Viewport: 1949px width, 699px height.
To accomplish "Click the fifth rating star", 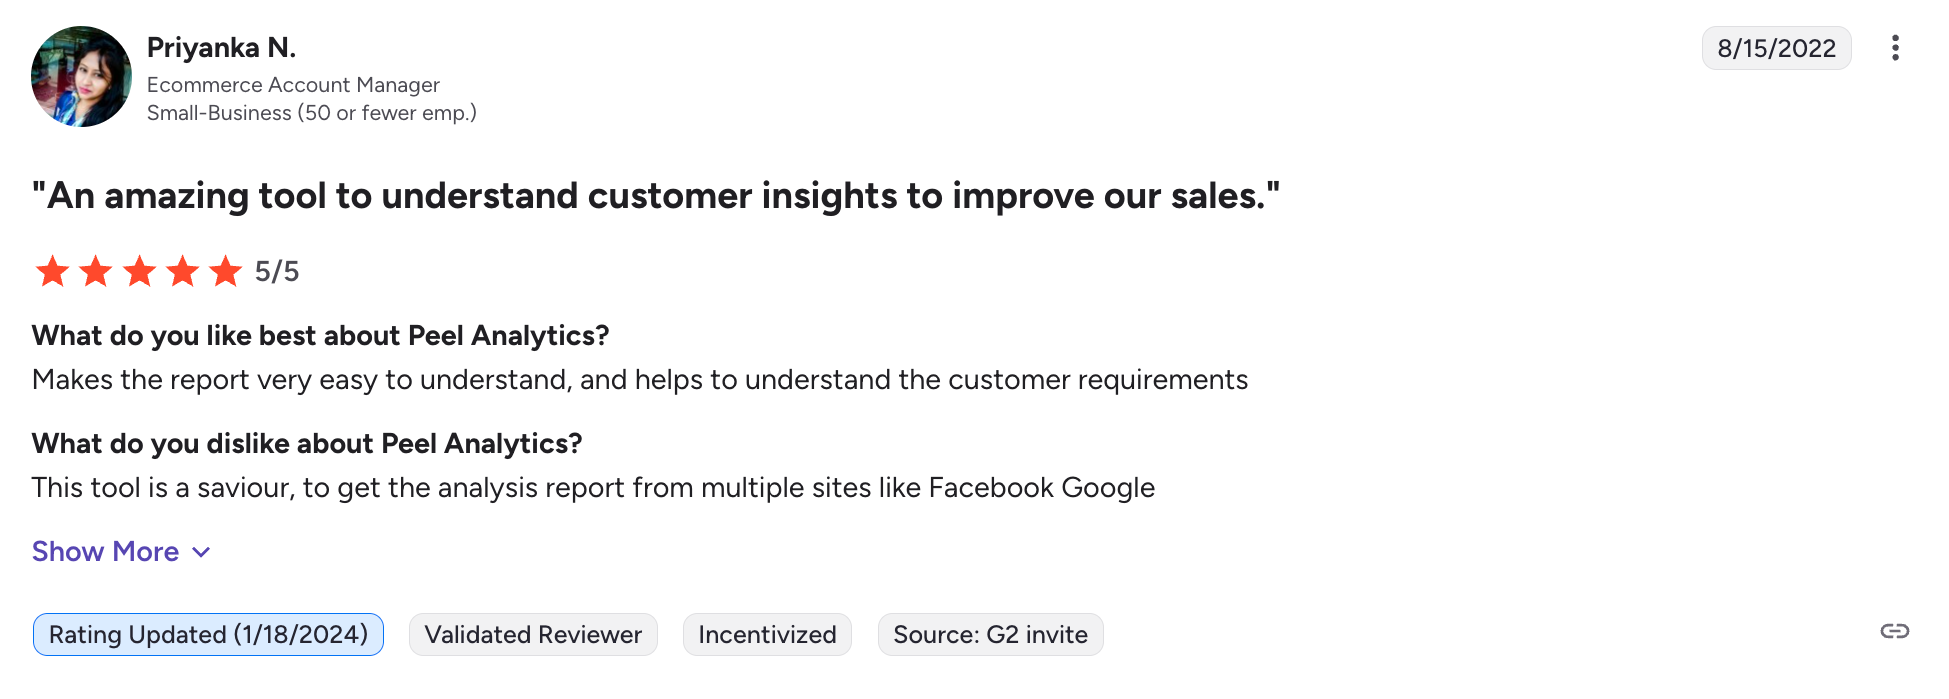I will (x=226, y=271).
